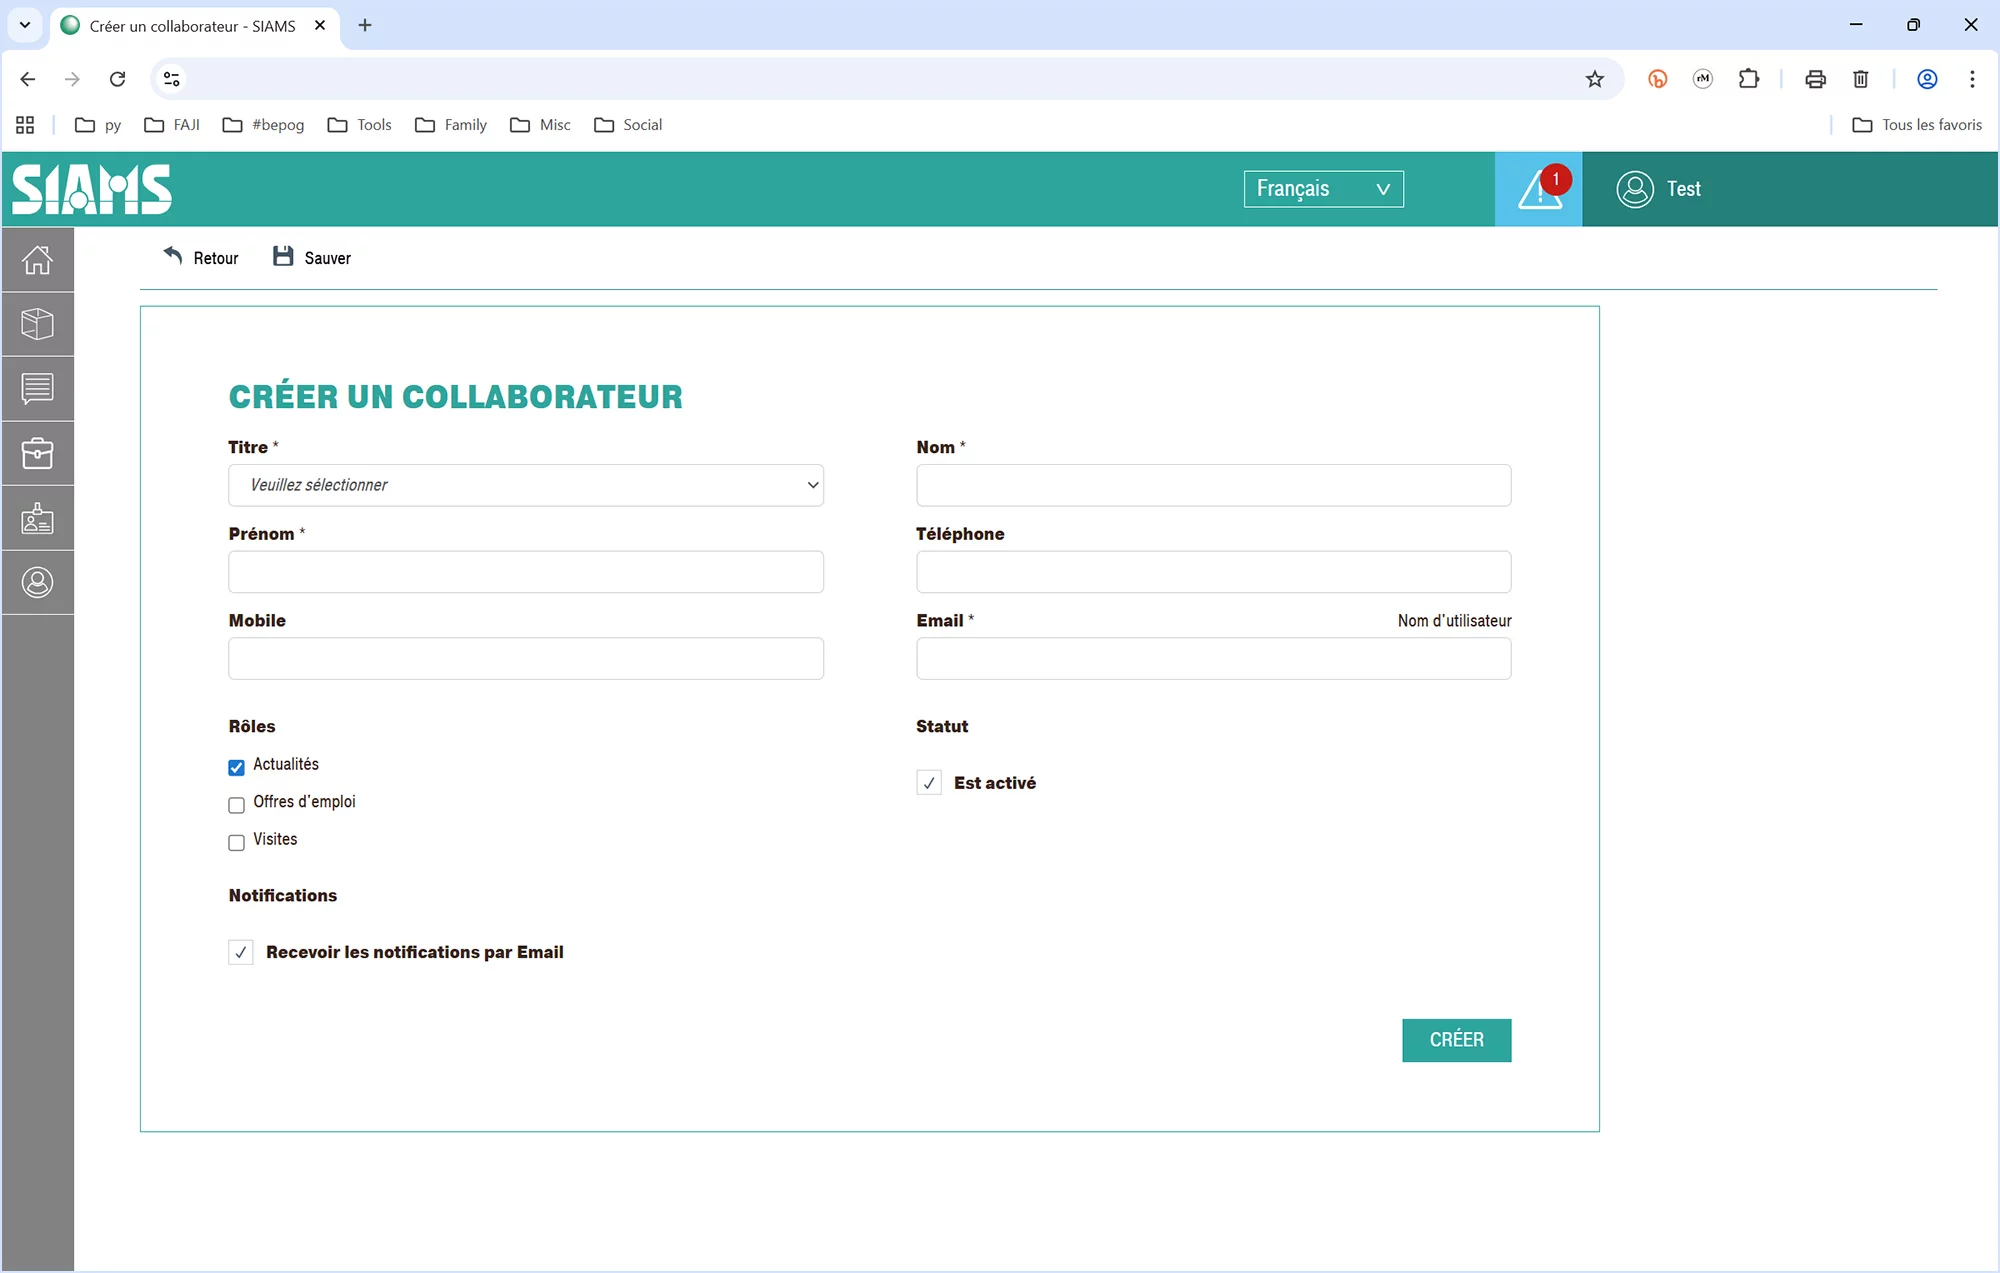The image size is (2000, 1273).
Task: Uncheck the Actualités role checkbox
Action: pyautogui.click(x=236, y=767)
